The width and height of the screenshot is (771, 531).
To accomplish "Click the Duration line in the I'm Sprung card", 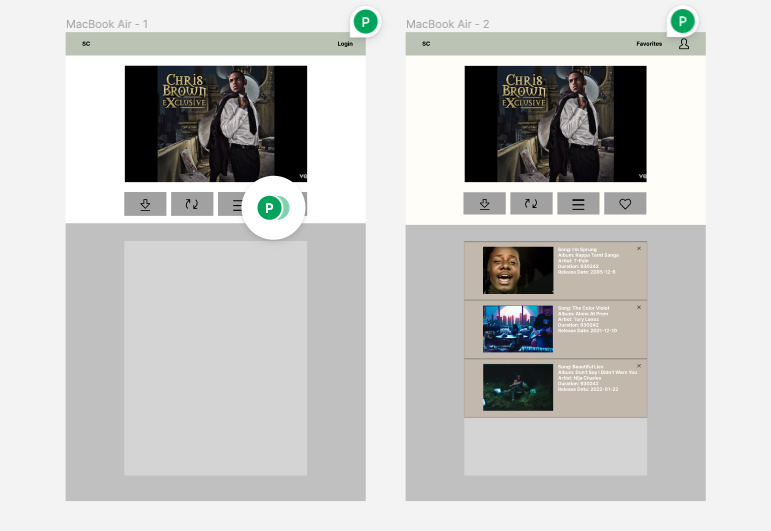I will pos(578,266).
